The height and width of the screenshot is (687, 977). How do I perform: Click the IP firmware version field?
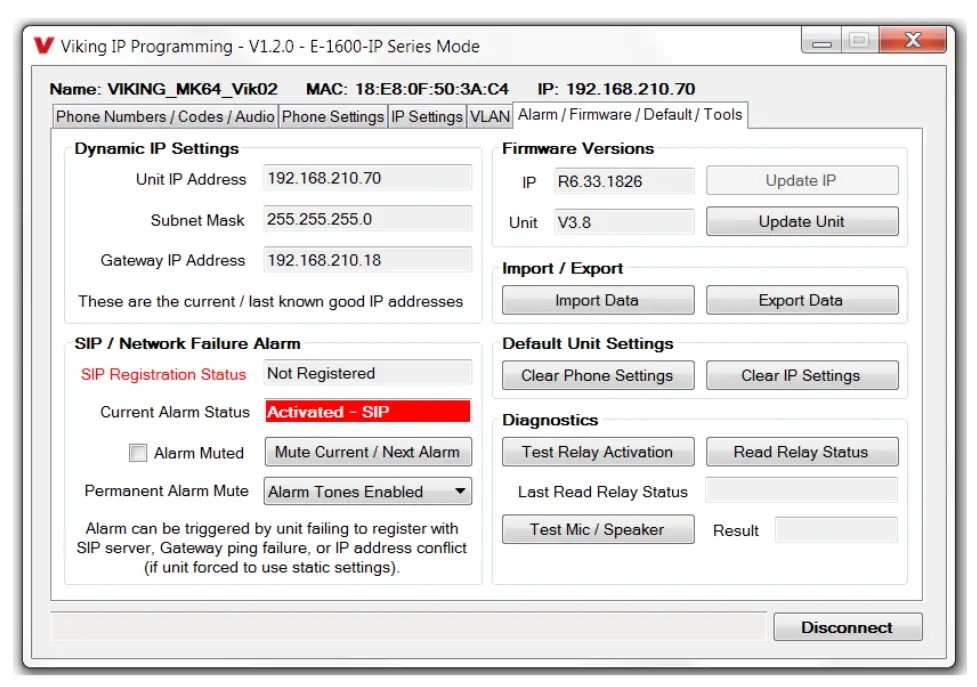click(624, 181)
